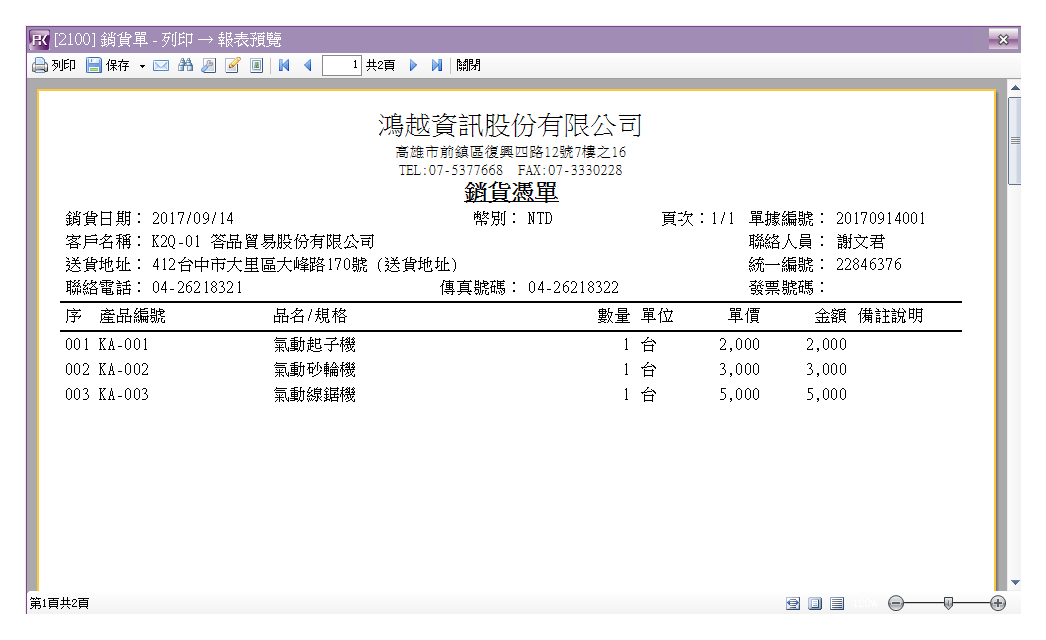The width and height of the screenshot is (1046, 640).
Task: Click the document number 20170914001
Action: [881, 218]
